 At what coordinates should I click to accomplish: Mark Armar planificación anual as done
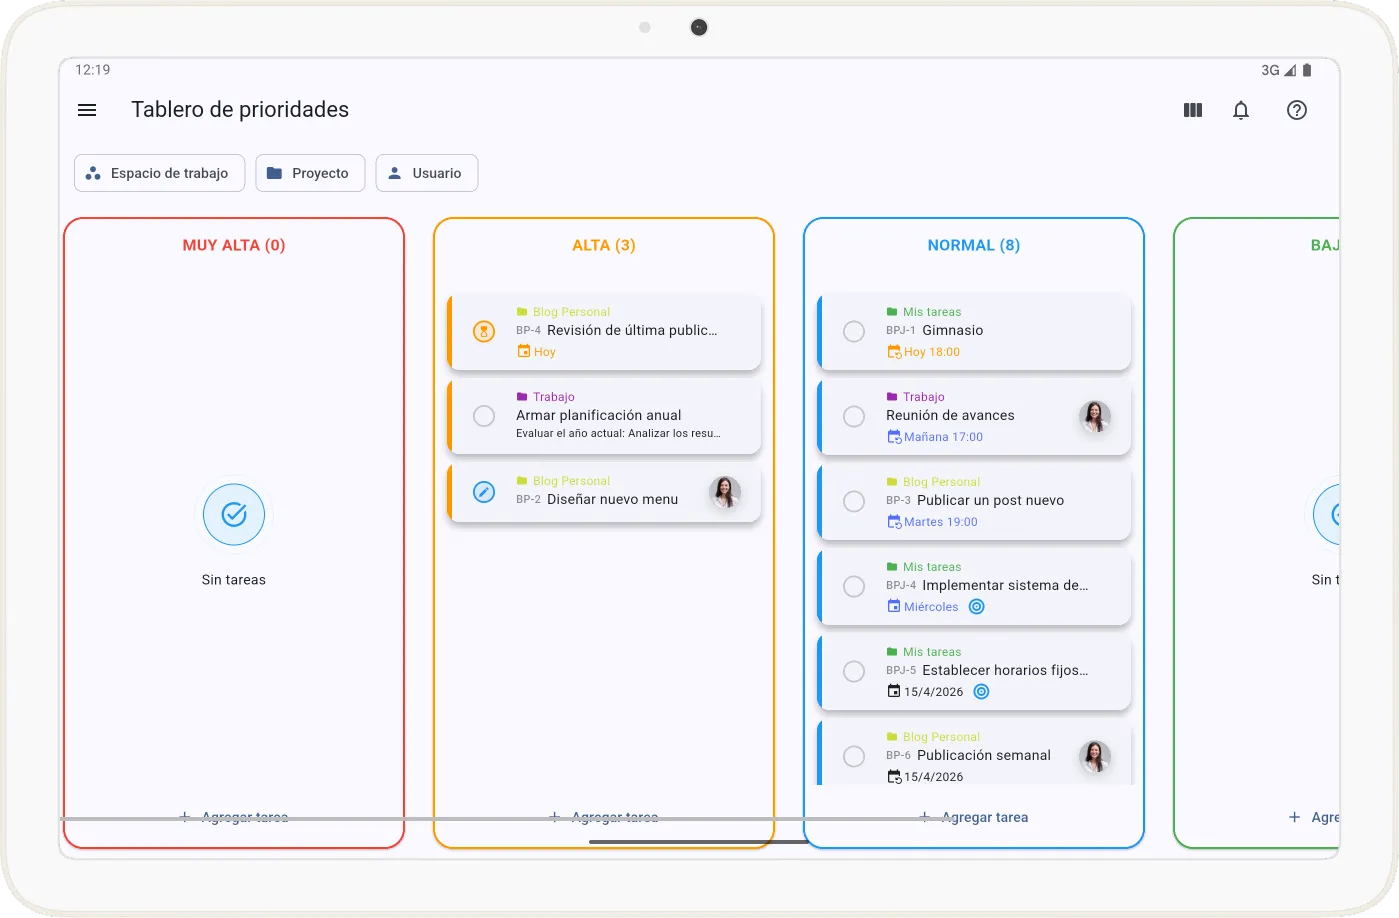(484, 416)
